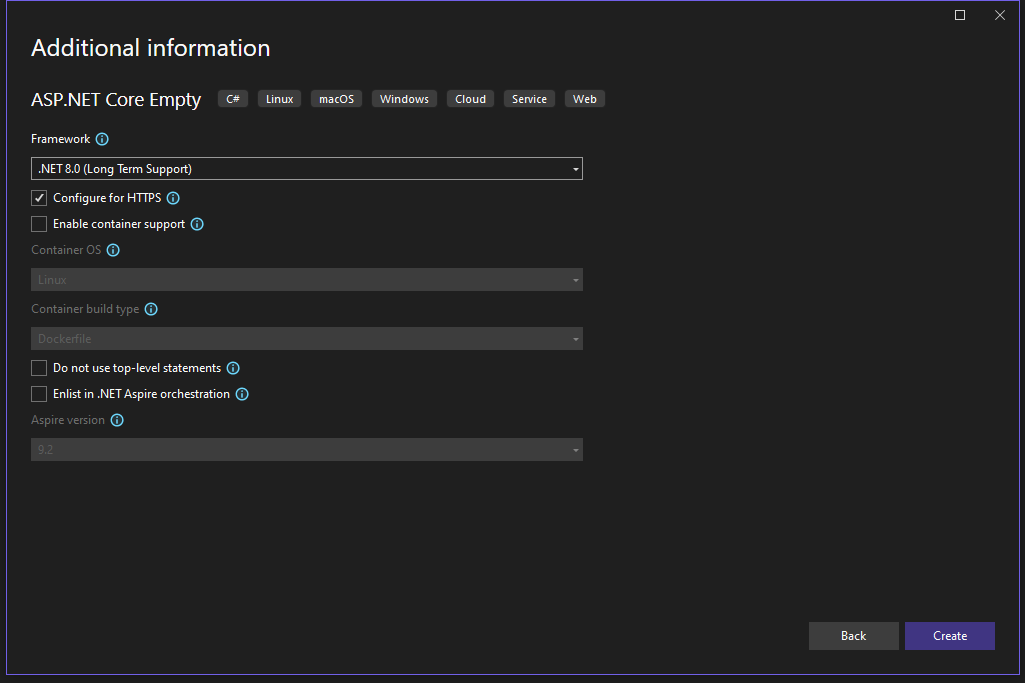The width and height of the screenshot is (1025, 683).
Task: Click the Cloud tag
Action: pos(471,99)
